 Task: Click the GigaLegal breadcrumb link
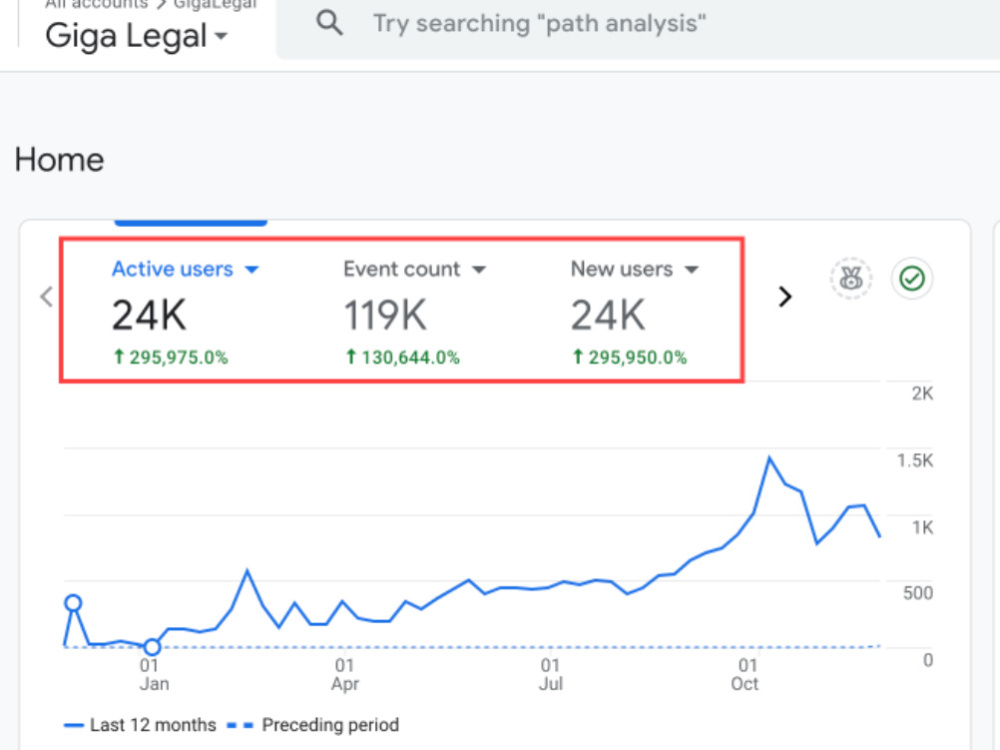pos(215,4)
